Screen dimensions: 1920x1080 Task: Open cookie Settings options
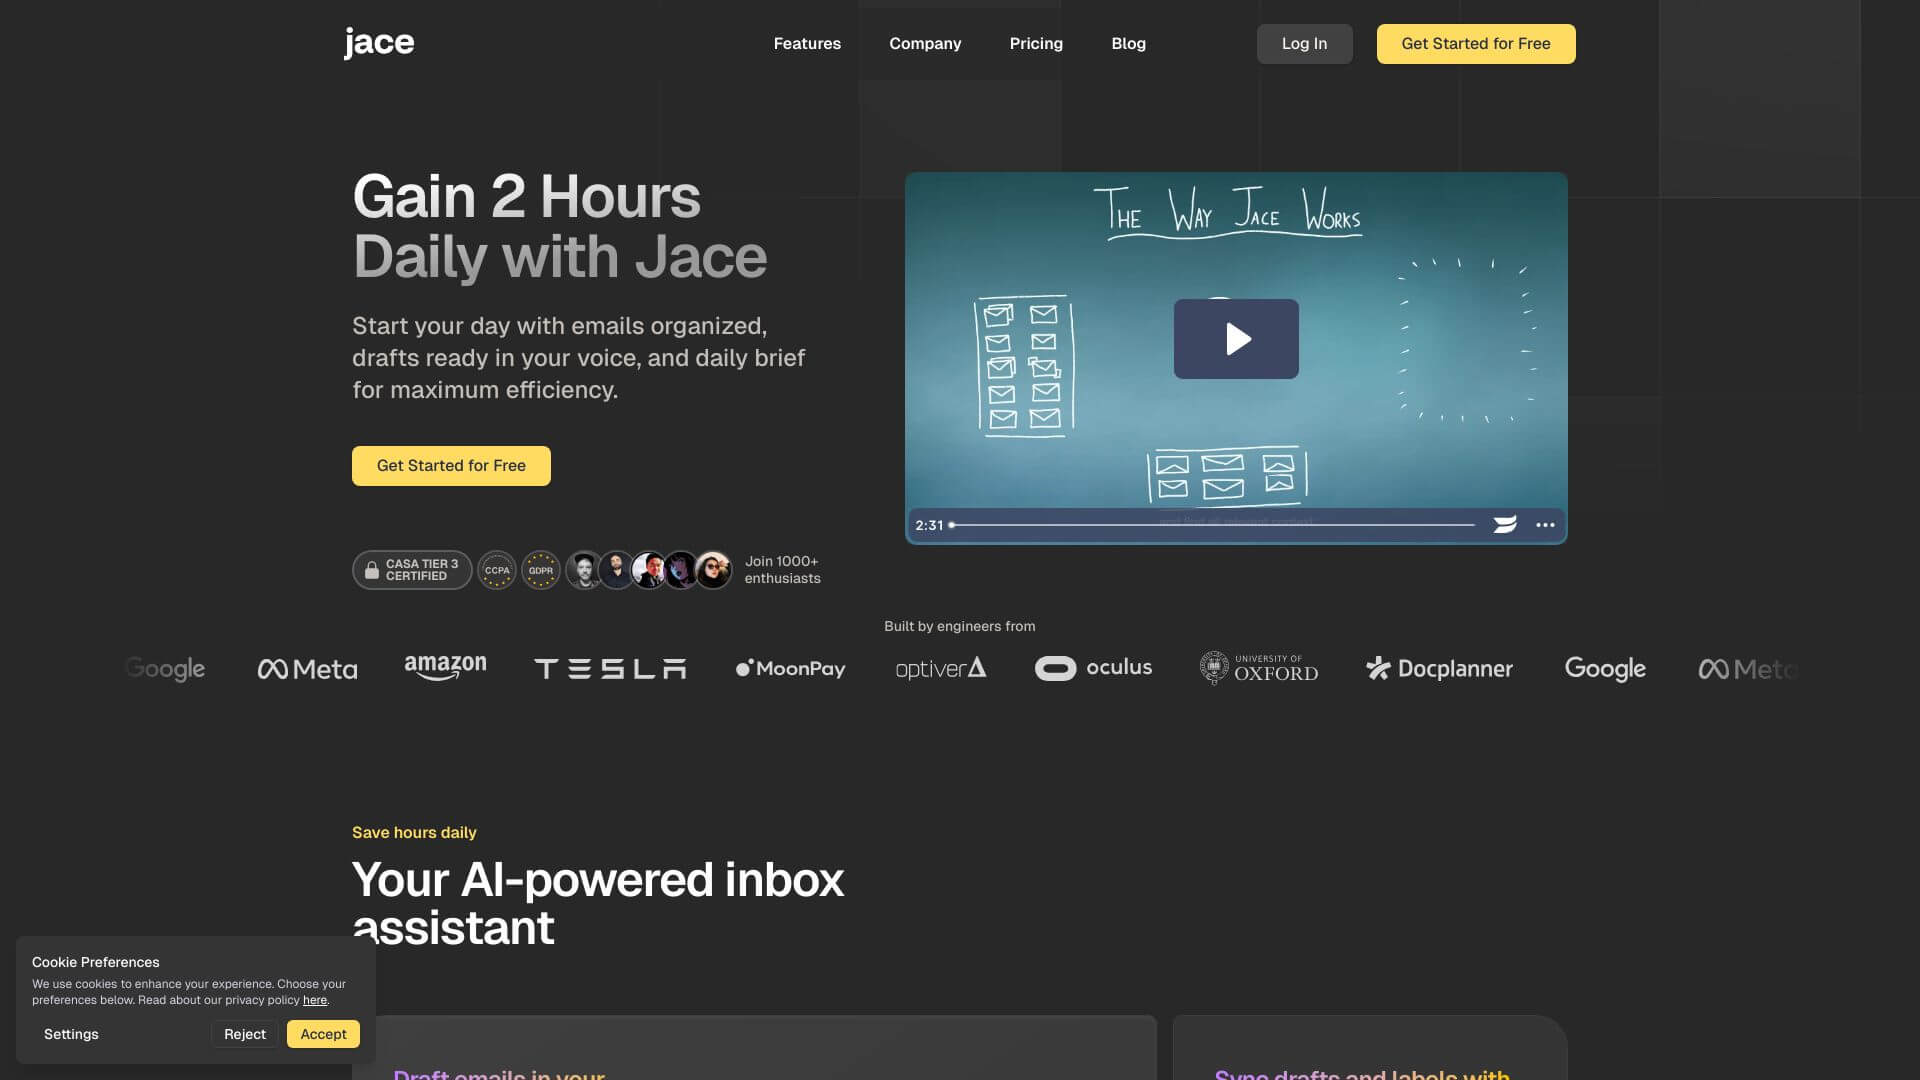click(x=71, y=1034)
